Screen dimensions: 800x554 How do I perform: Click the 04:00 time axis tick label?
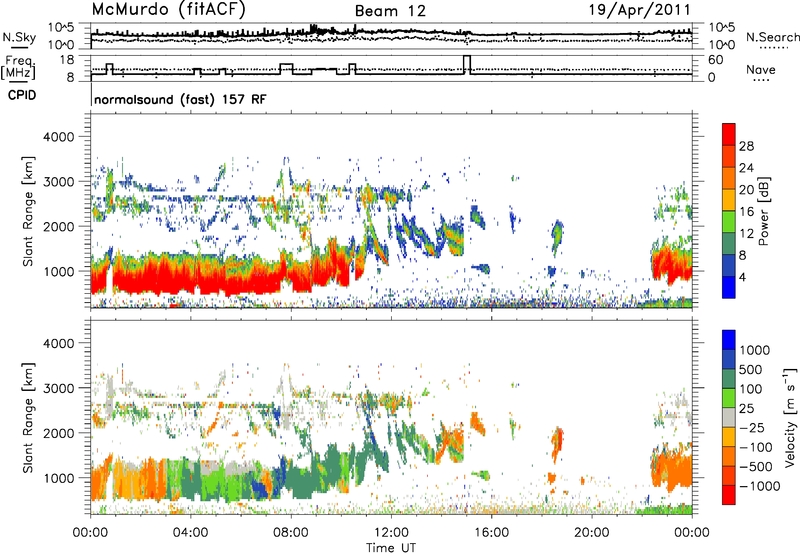pos(191,533)
